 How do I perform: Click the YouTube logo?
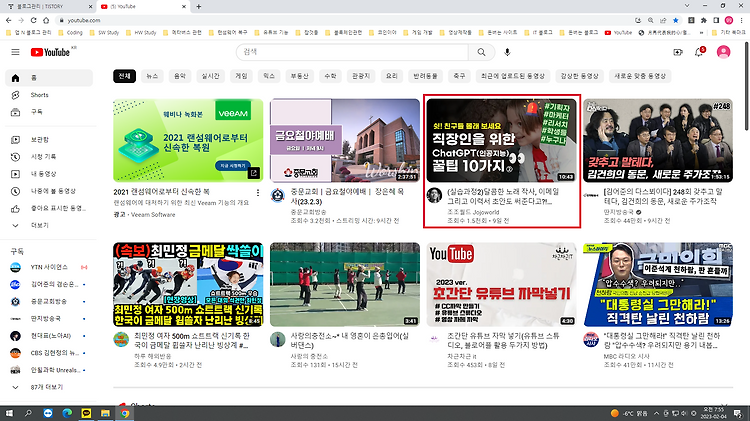[x=50, y=52]
